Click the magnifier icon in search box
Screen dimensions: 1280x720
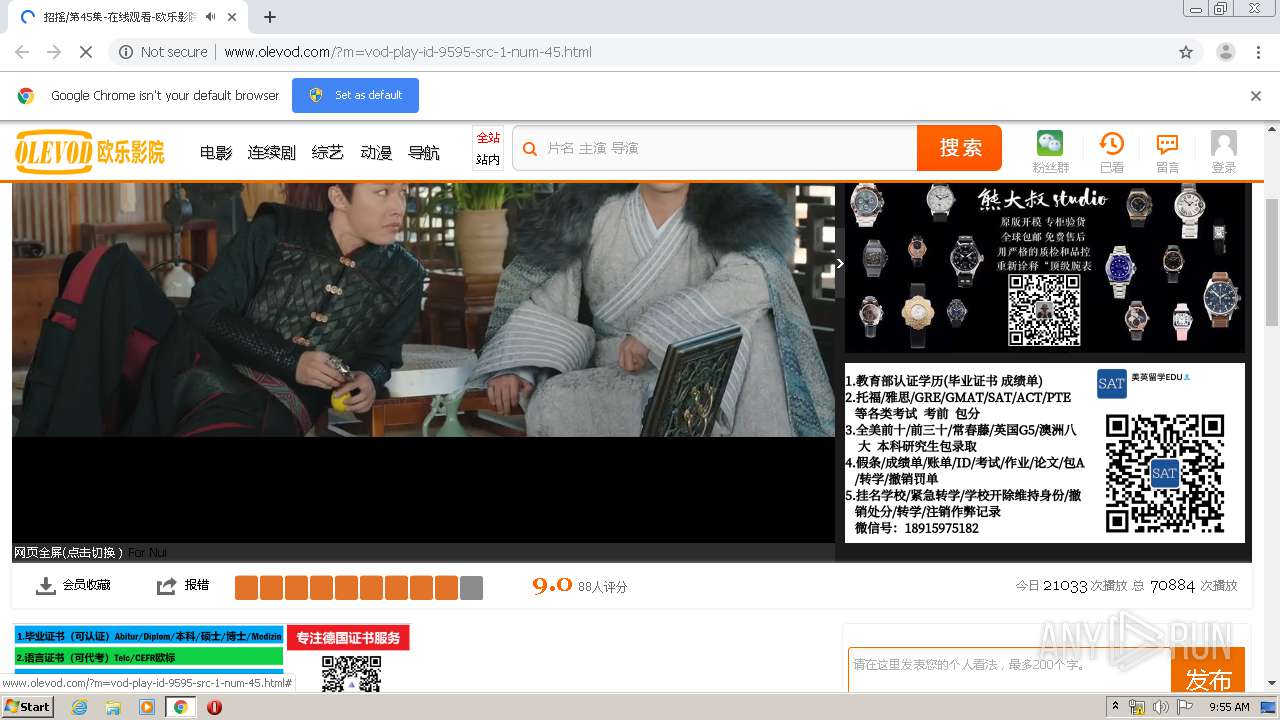point(530,148)
